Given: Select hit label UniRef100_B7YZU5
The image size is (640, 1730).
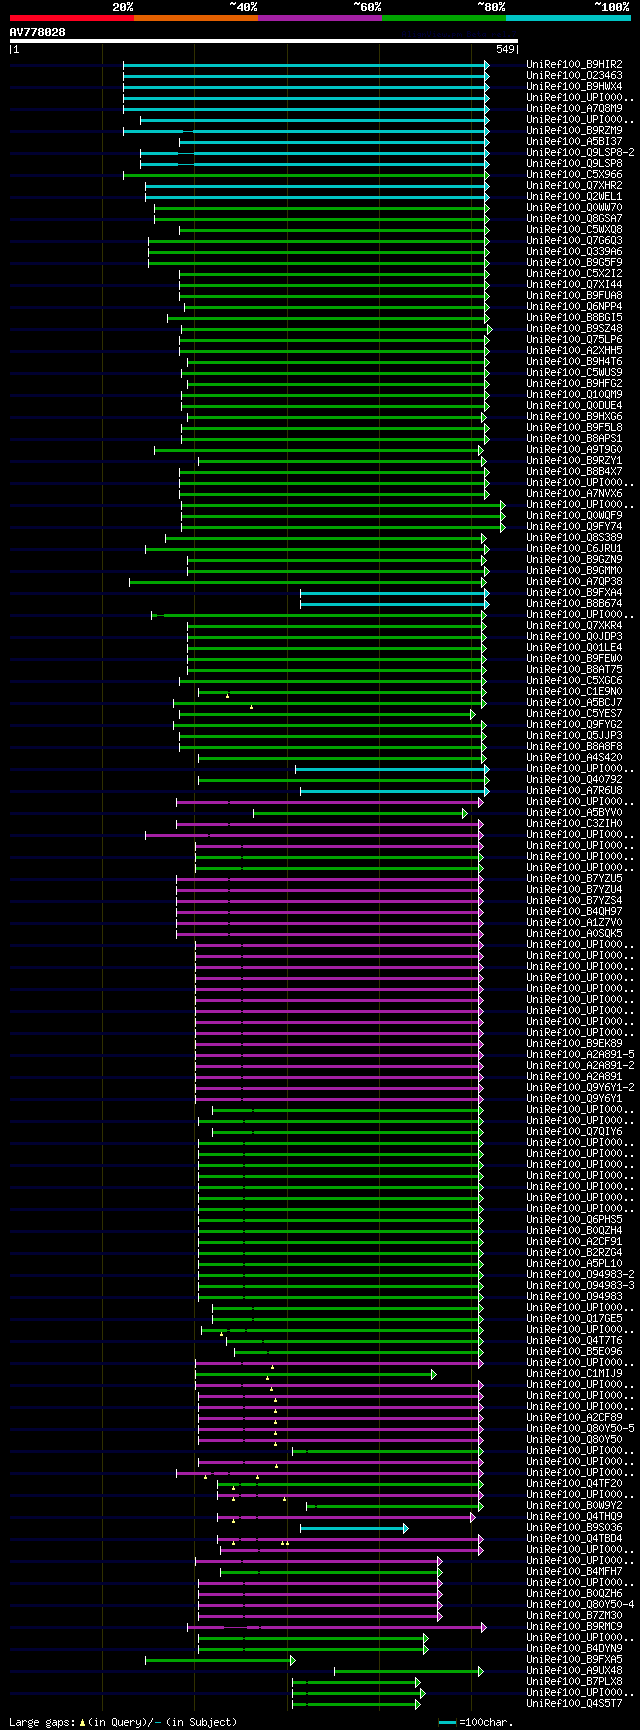Looking at the screenshot, I should click(574, 879).
